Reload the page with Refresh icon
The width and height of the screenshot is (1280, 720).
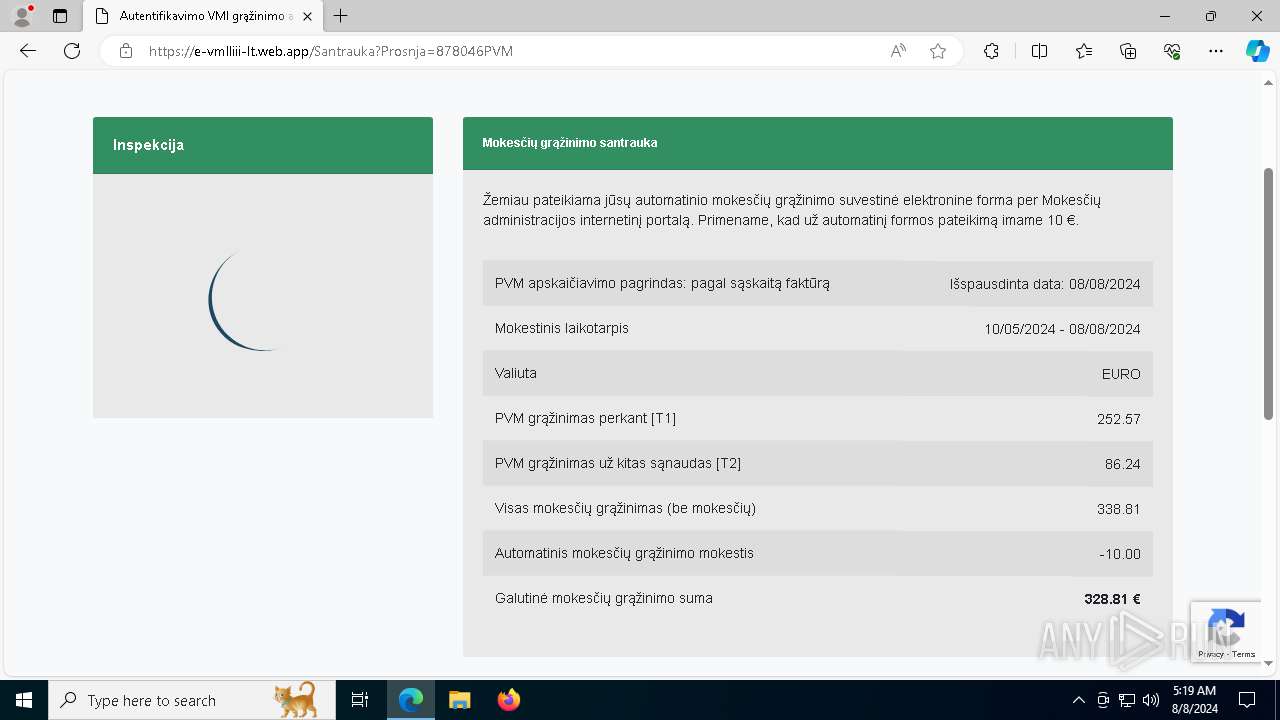pos(72,51)
